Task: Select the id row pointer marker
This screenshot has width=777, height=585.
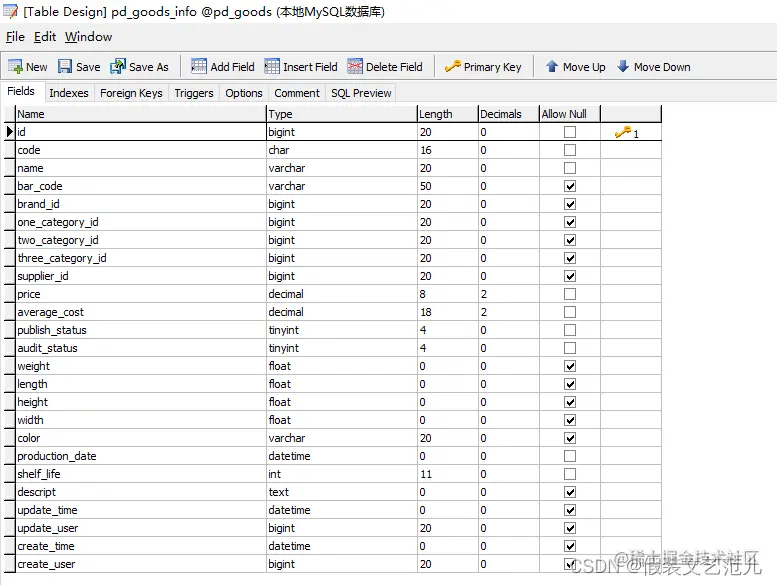Action: click(9, 132)
